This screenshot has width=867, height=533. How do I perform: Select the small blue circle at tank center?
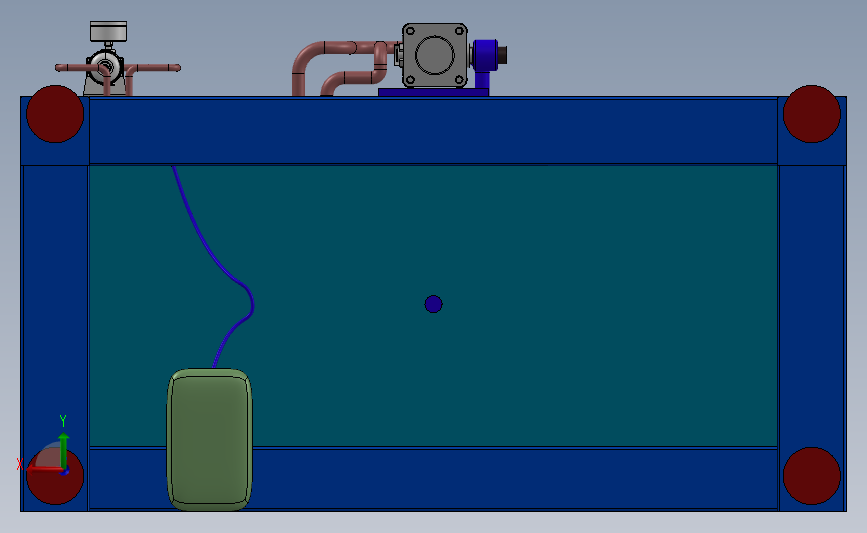pyautogui.click(x=434, y=304)
